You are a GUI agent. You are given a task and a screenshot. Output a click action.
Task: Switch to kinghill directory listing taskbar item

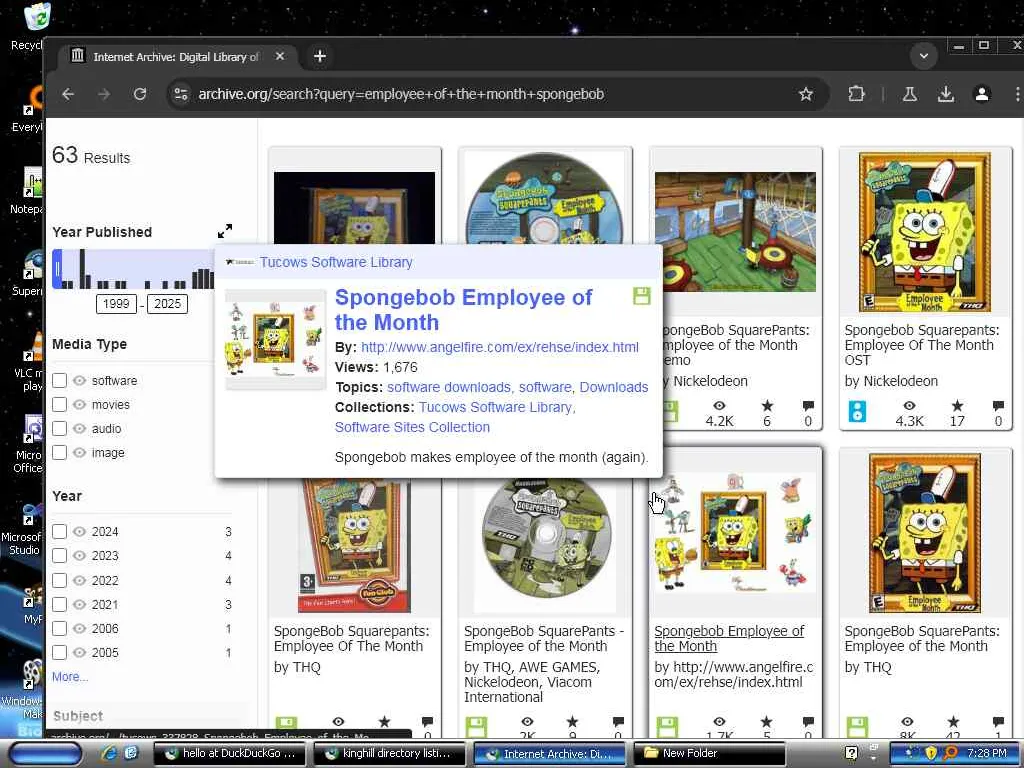click(390, 753)
